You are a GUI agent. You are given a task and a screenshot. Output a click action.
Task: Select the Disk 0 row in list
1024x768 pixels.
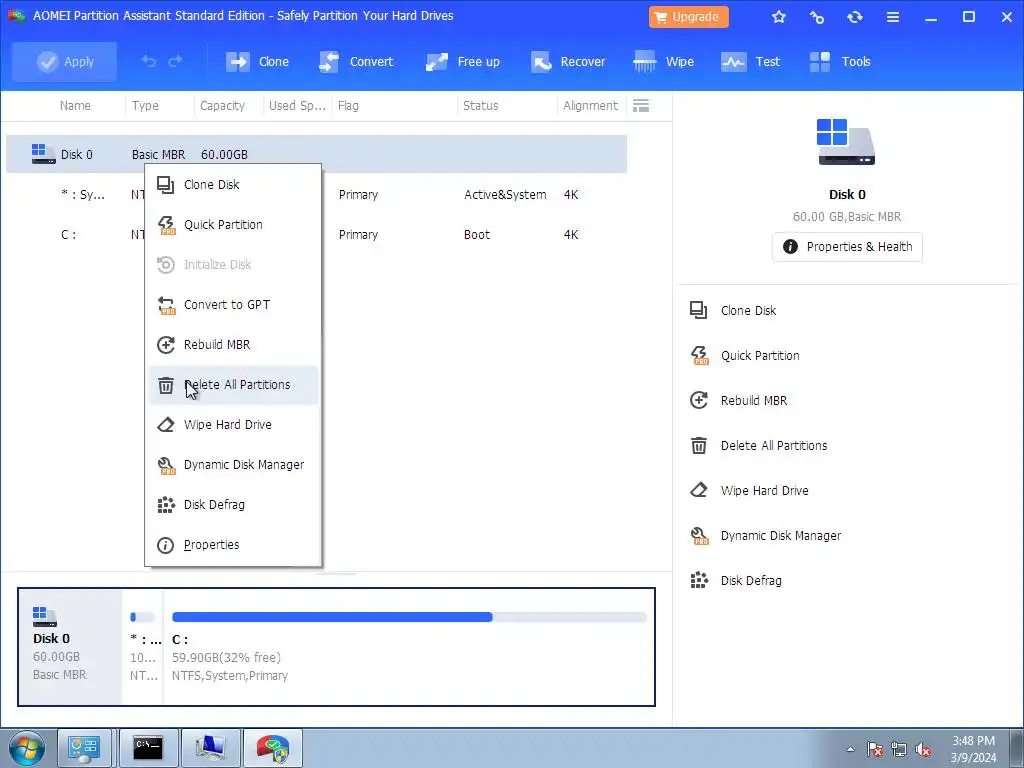pyautogui.click(x=316, y=154)
